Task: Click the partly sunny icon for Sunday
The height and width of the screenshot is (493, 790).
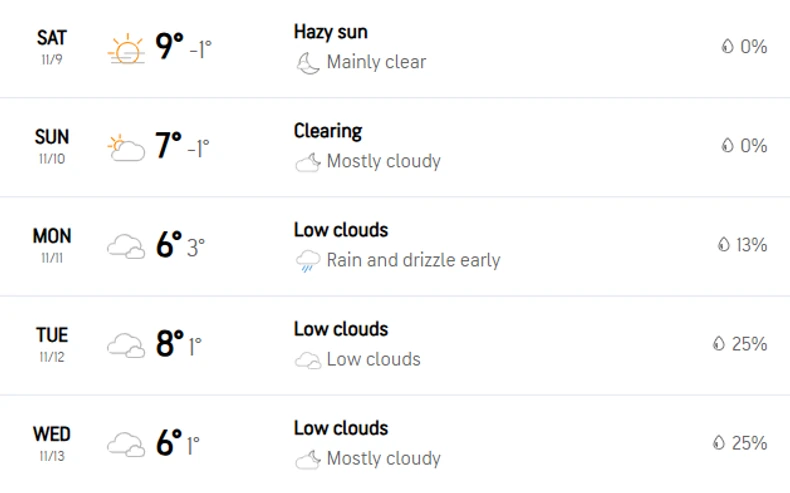Action: (x=126, y=148)
